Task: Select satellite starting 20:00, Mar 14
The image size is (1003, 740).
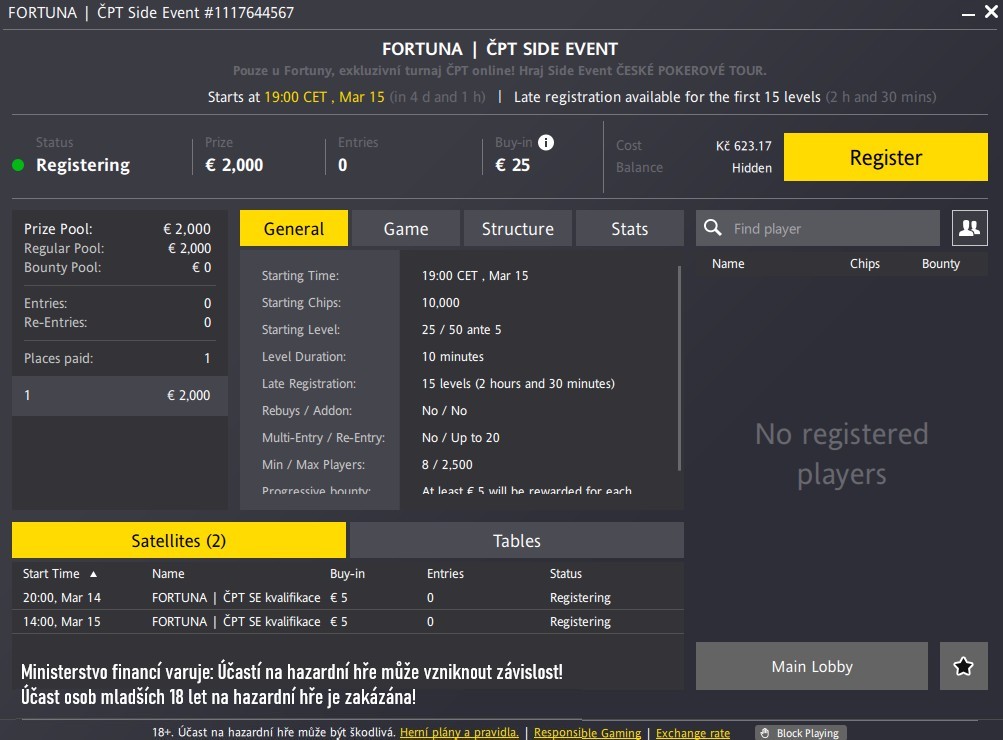Action: (x=348, y=597)
